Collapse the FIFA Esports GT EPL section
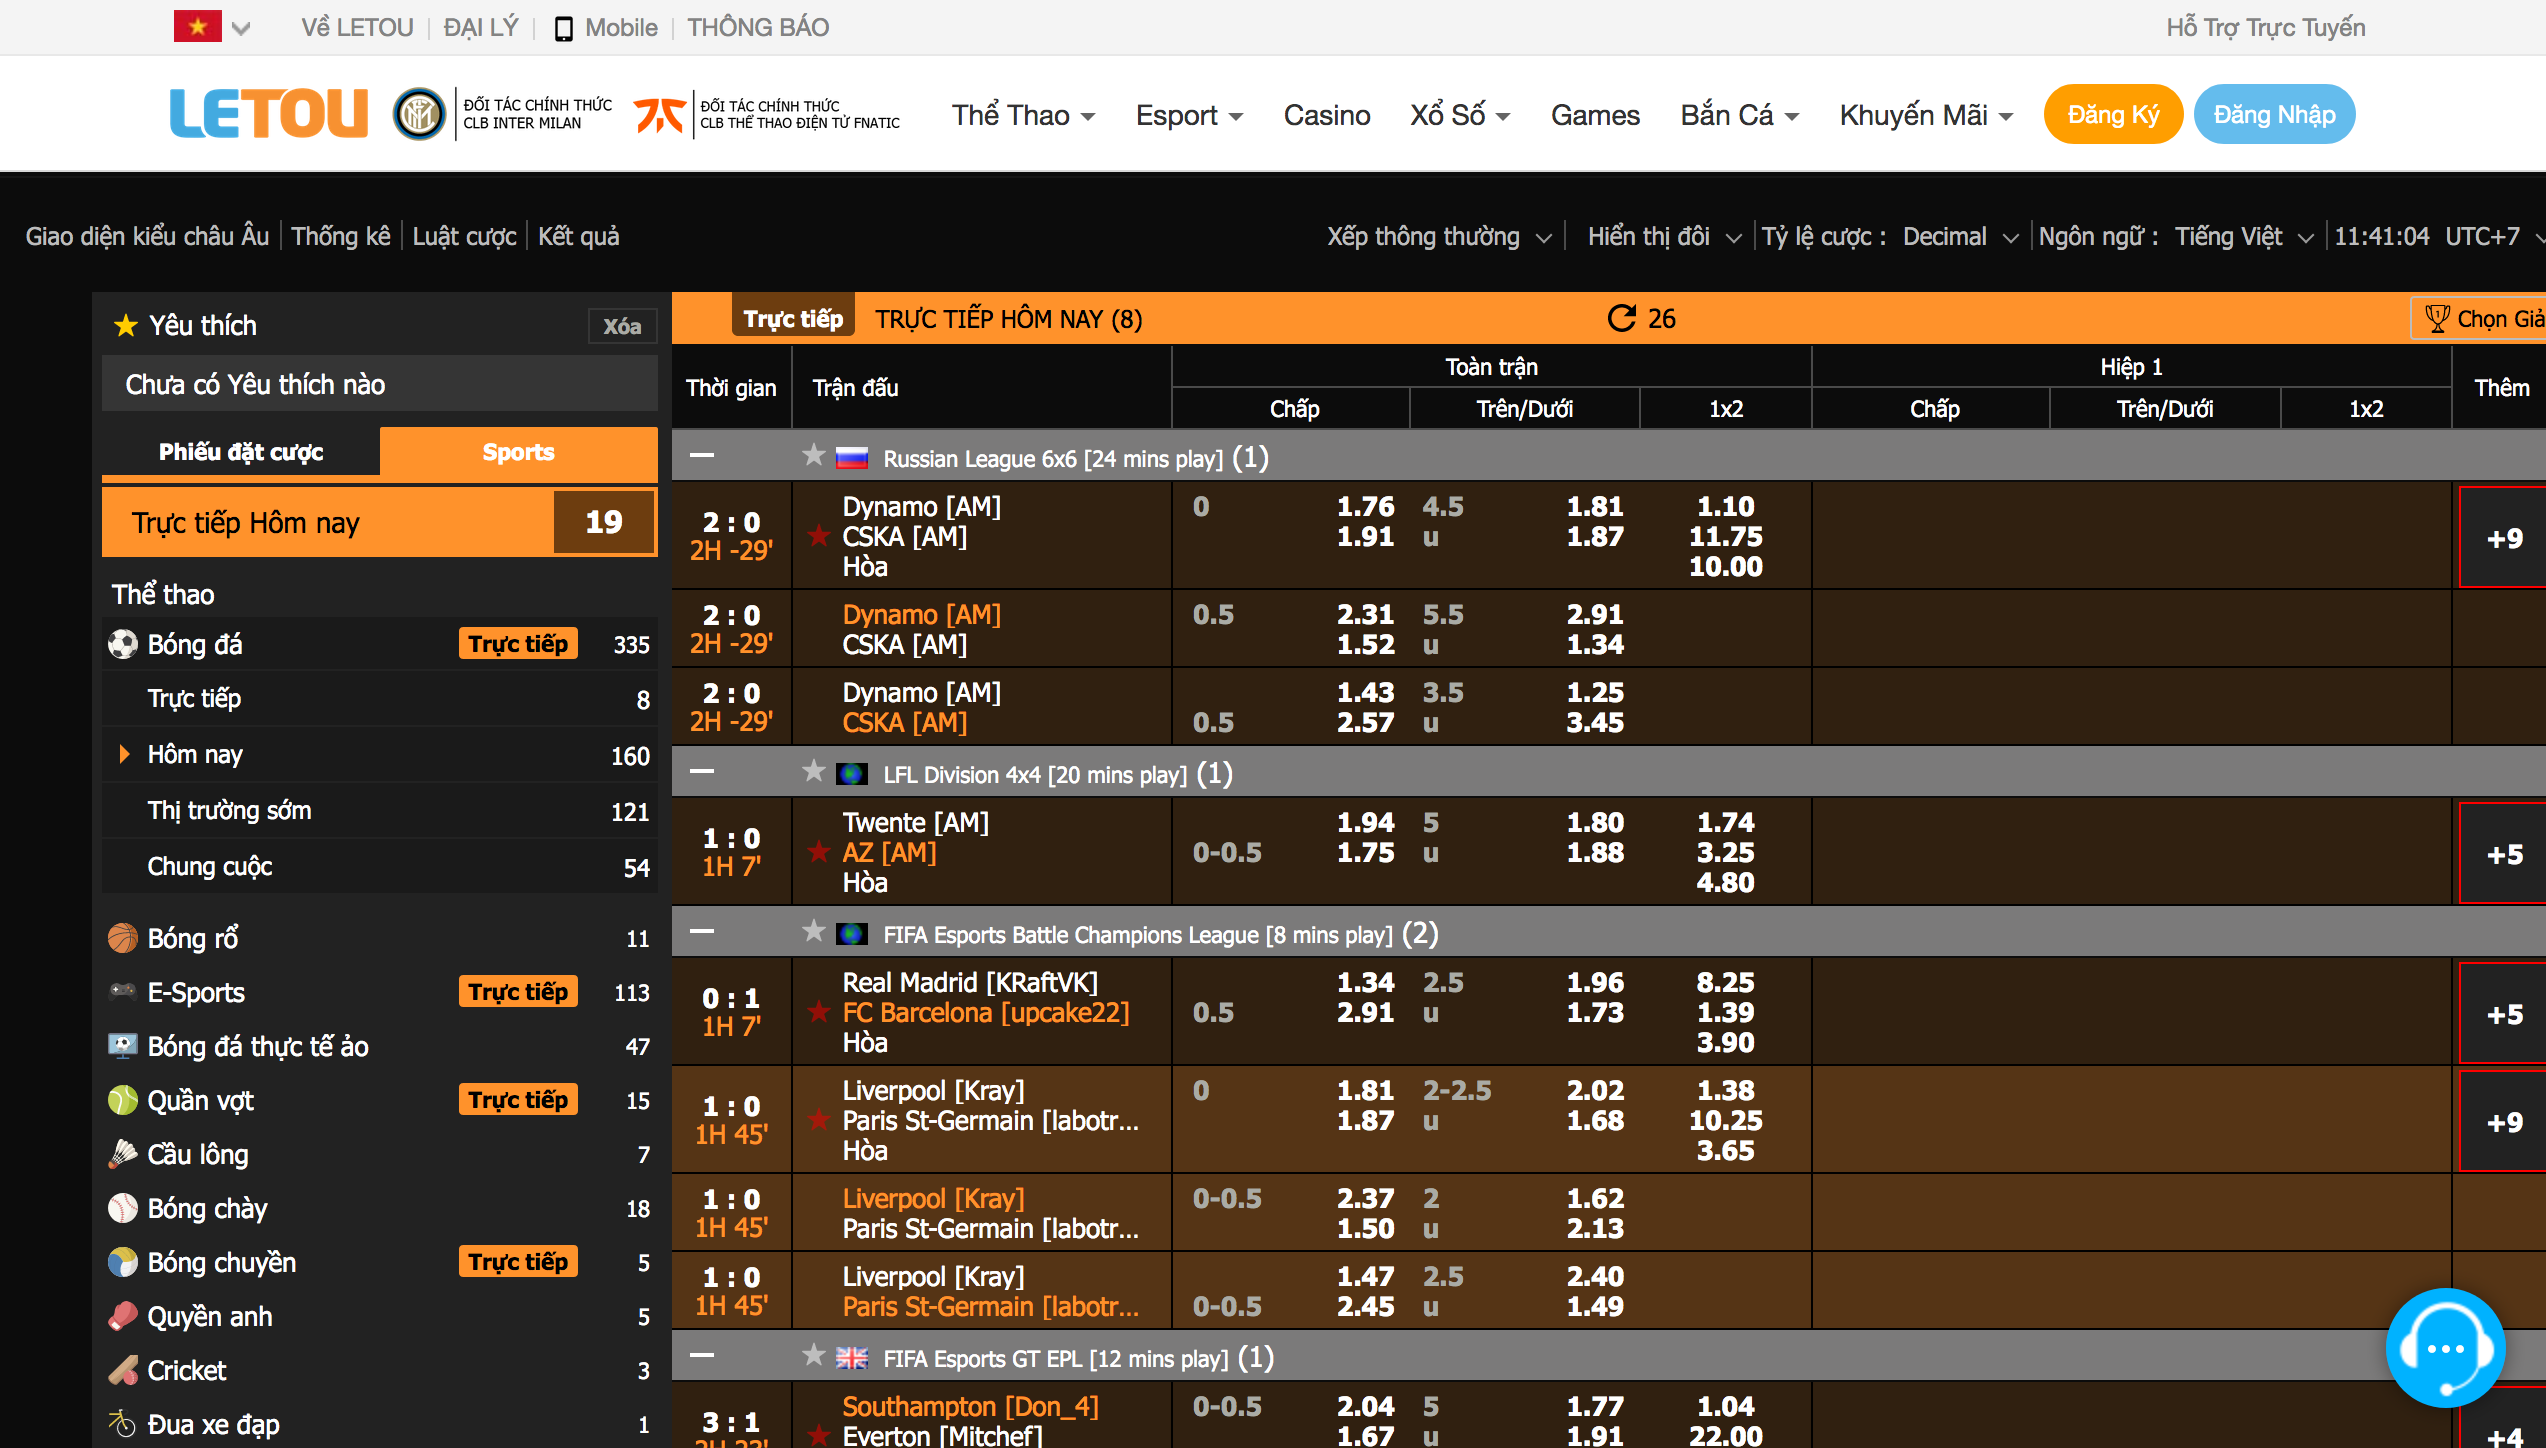 (x=702, y=1355)
